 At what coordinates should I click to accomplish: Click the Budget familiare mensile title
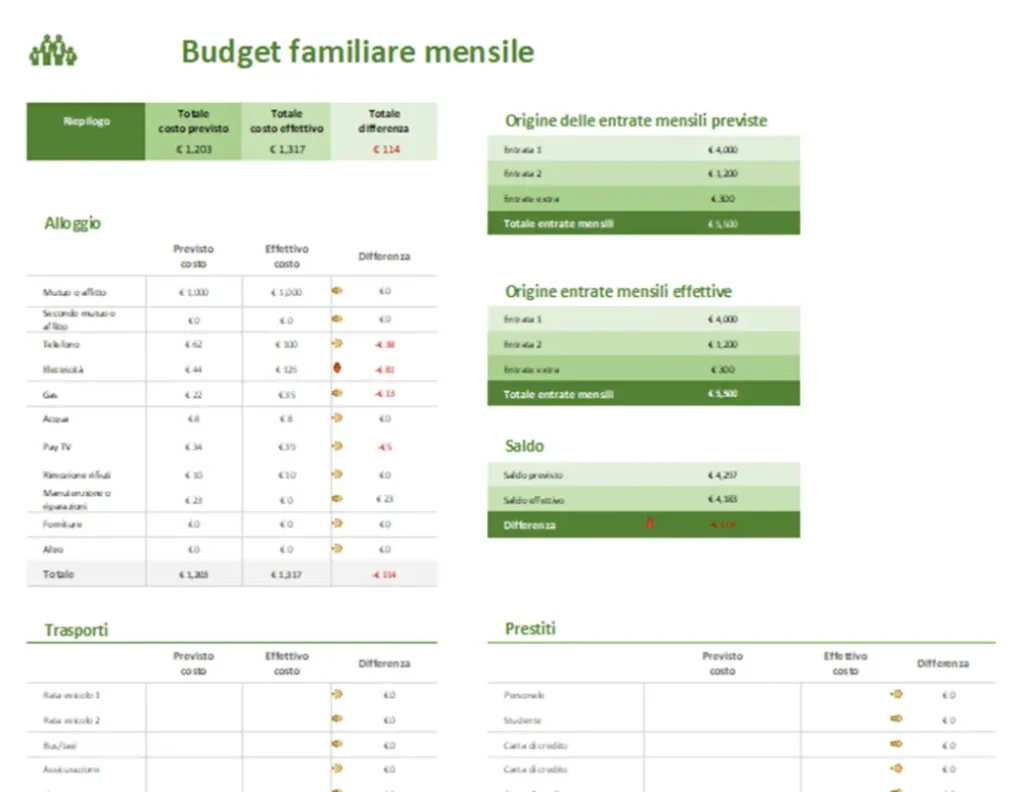[357, 52]
